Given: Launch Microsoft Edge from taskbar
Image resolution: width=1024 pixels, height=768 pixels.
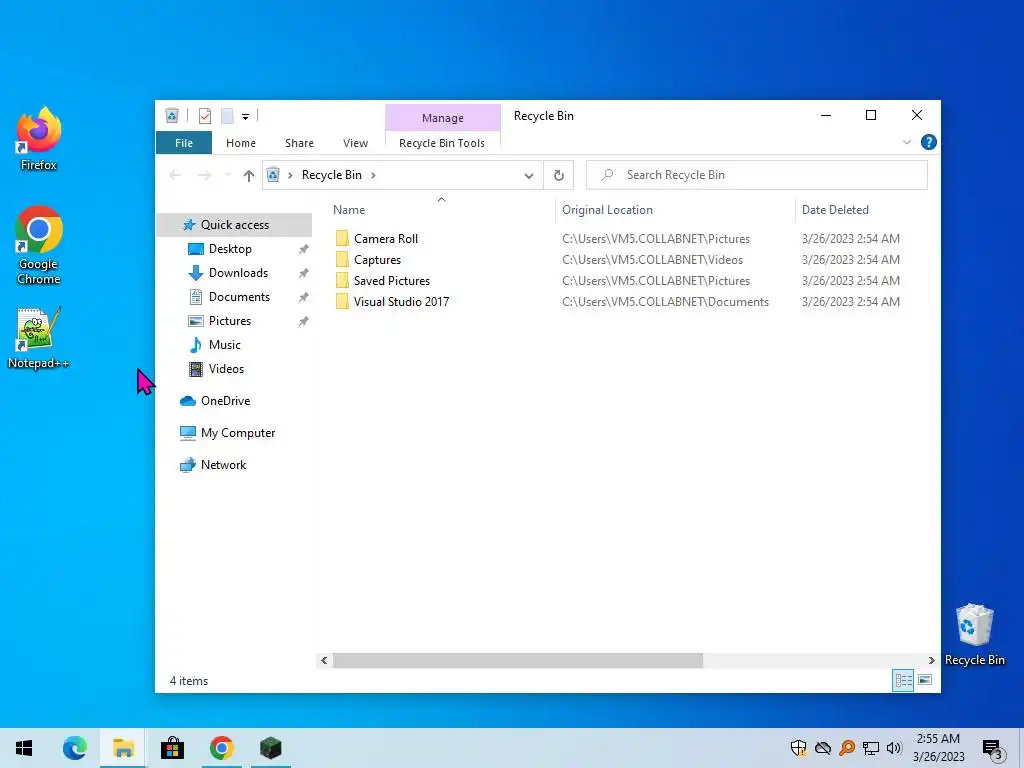Looking at the screenshot, I should 74,748.
